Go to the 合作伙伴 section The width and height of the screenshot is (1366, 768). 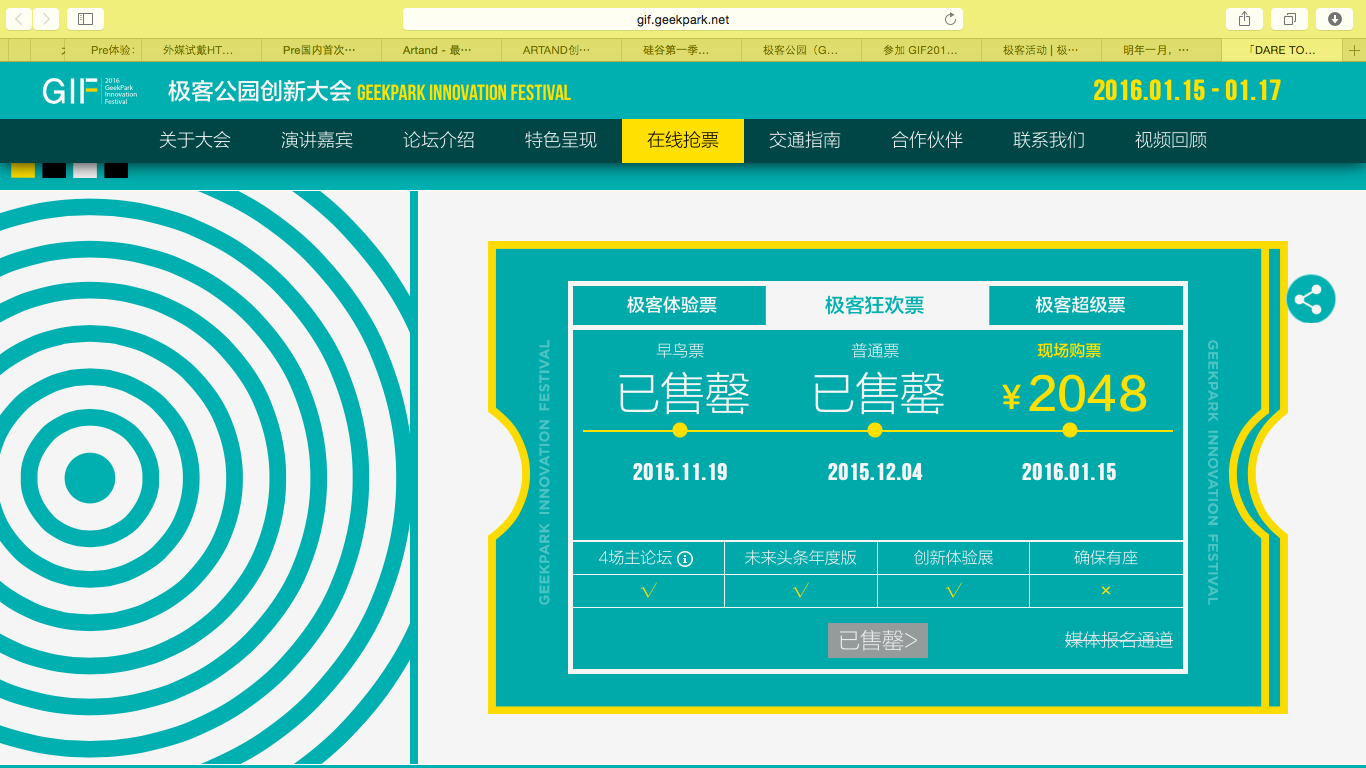click(x=927, y=140)
